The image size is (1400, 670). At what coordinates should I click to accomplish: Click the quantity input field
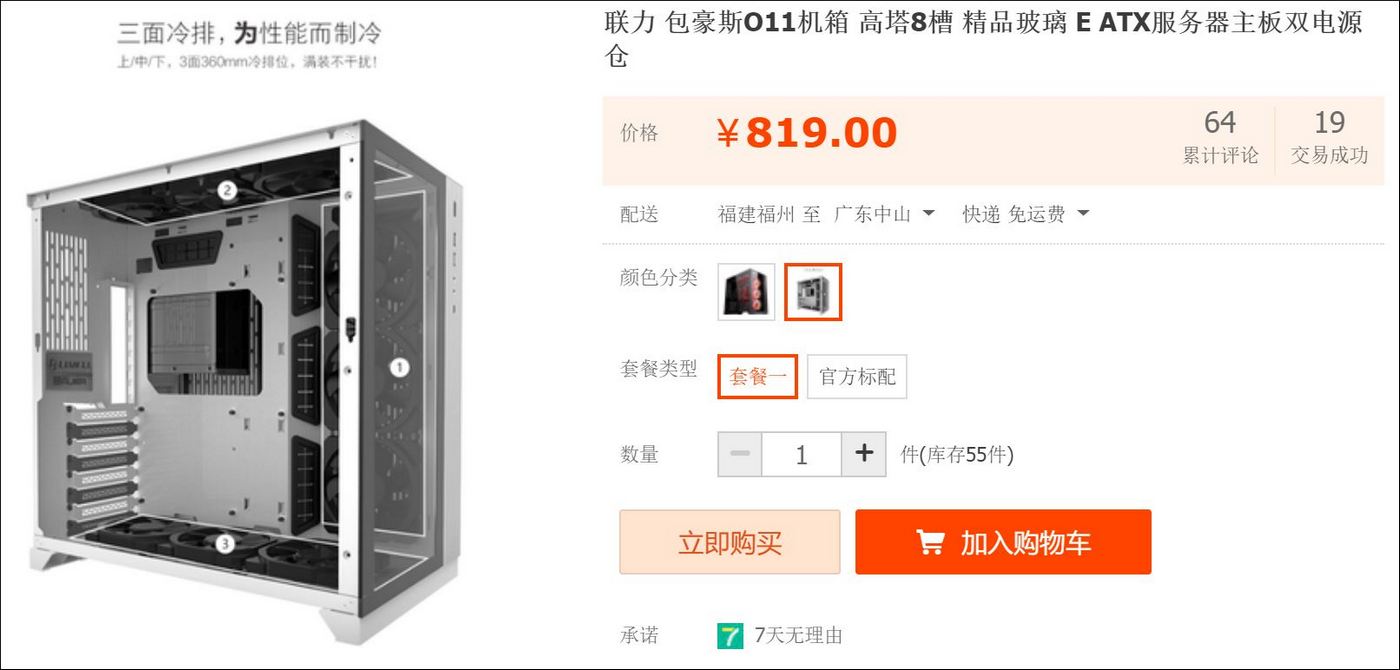tap(802, 454)
